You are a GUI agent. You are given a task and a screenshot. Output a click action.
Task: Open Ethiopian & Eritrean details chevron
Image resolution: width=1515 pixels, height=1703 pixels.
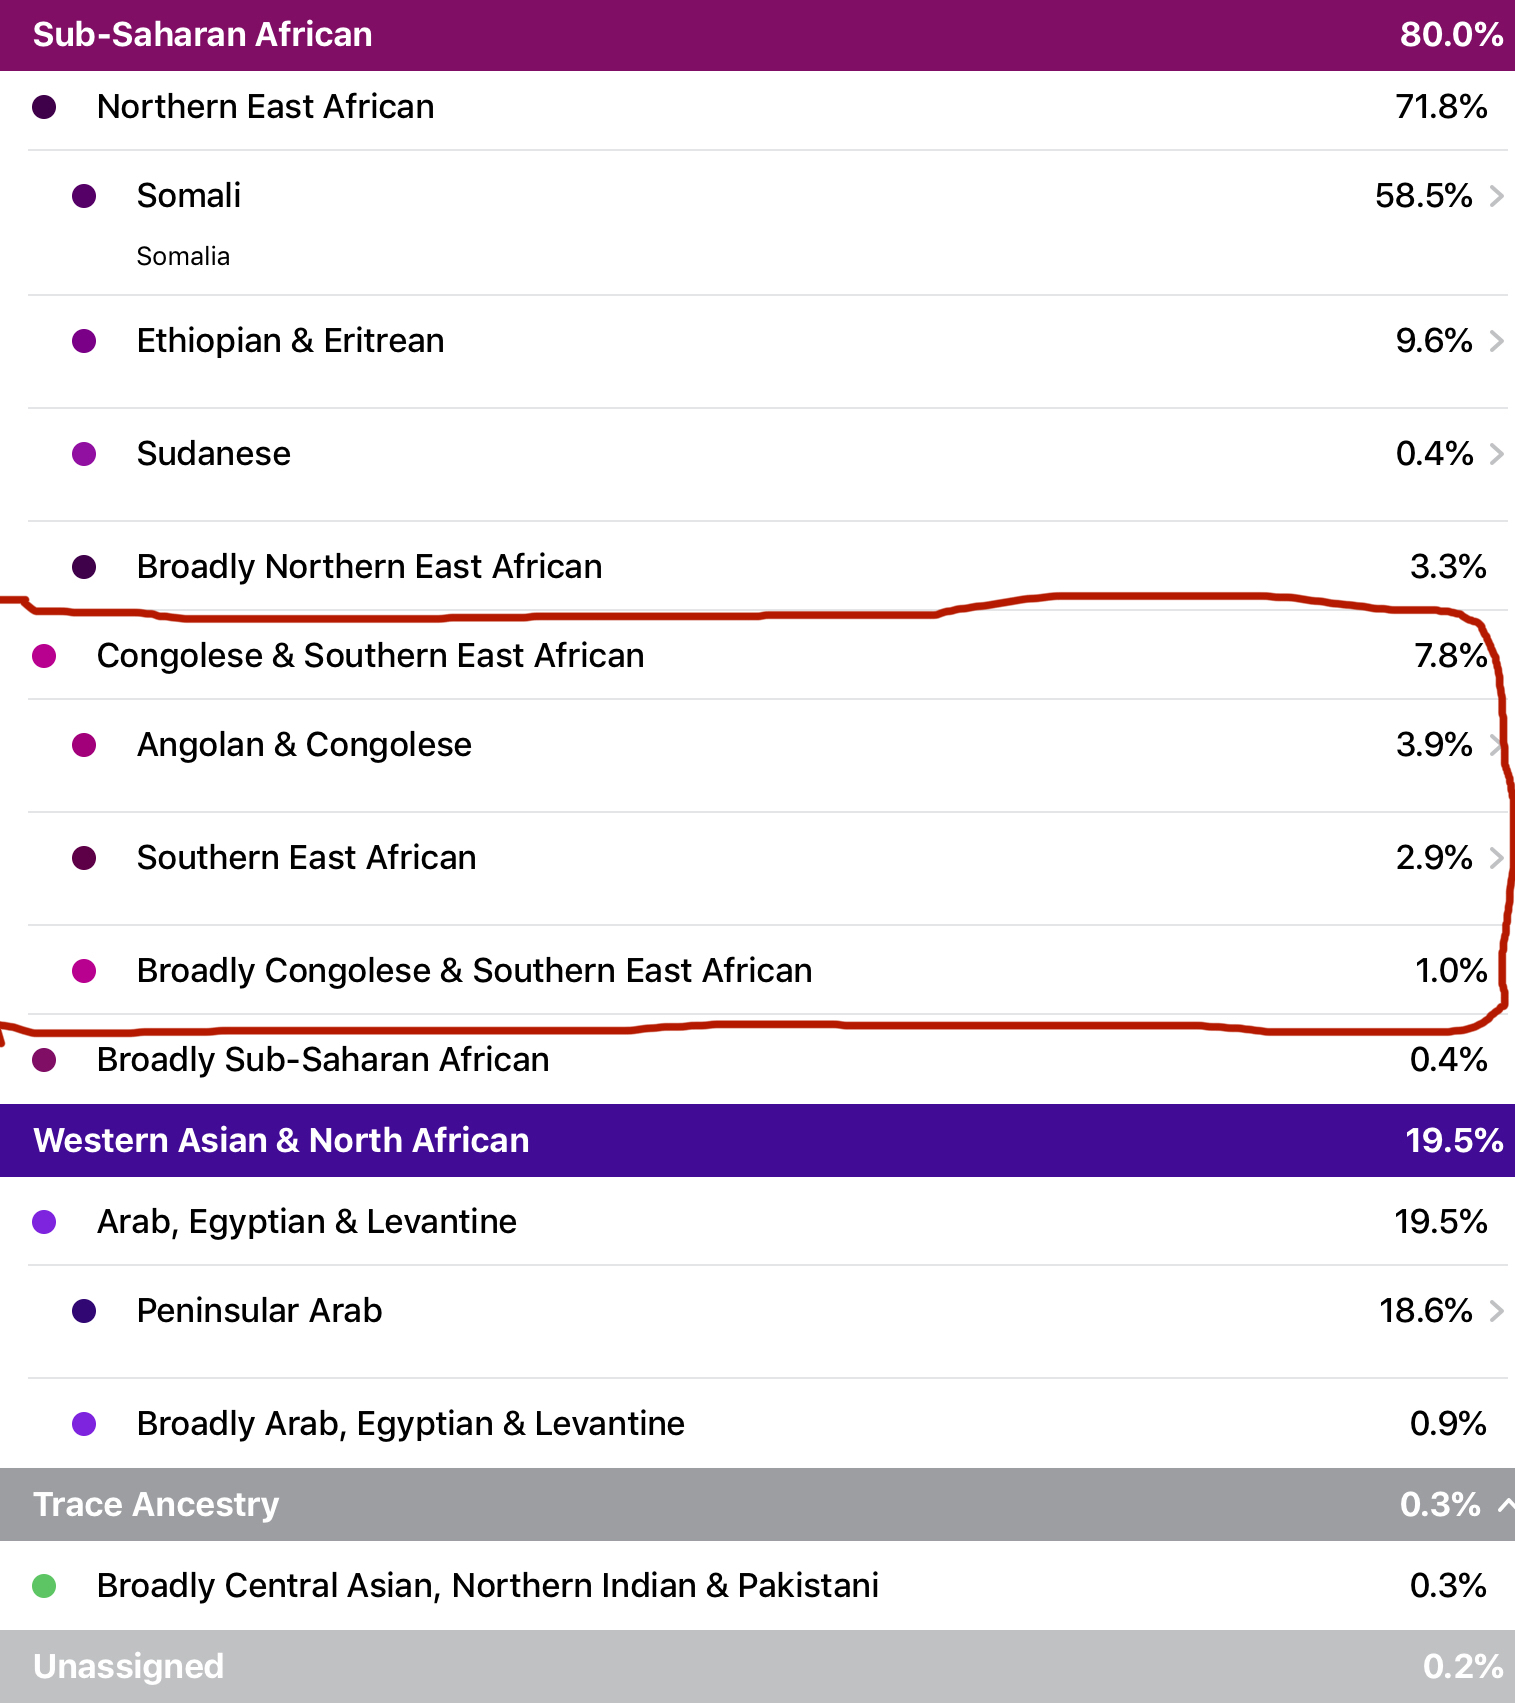(x=1496, y=341)
